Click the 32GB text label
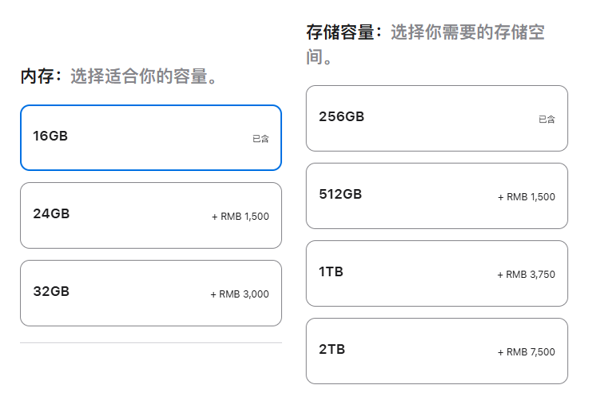Screen dimensions: 589x402 click(x=51, y=291)
